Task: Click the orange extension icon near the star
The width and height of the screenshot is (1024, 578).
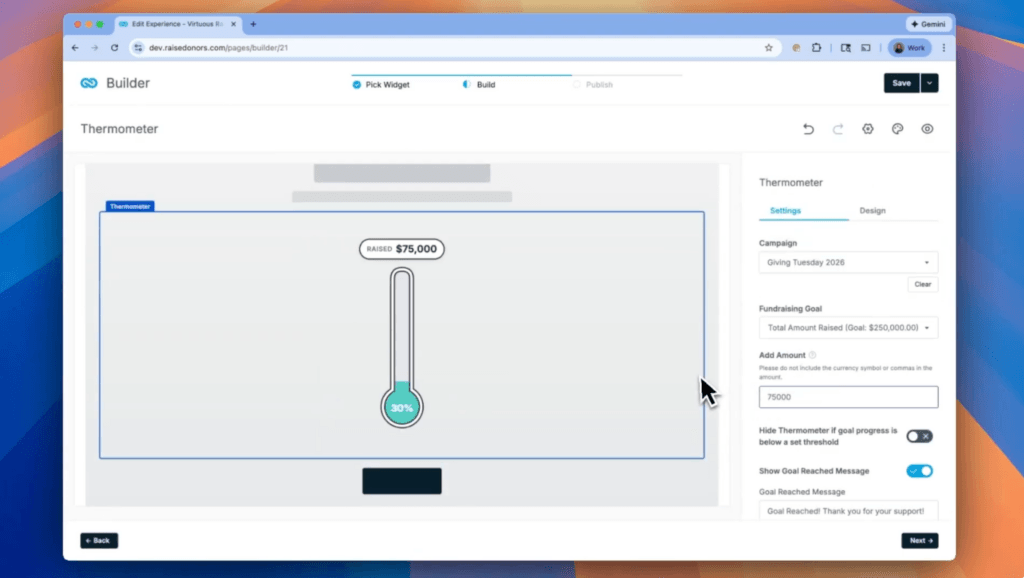Action: pyautogui.click(x=796, y=48)
